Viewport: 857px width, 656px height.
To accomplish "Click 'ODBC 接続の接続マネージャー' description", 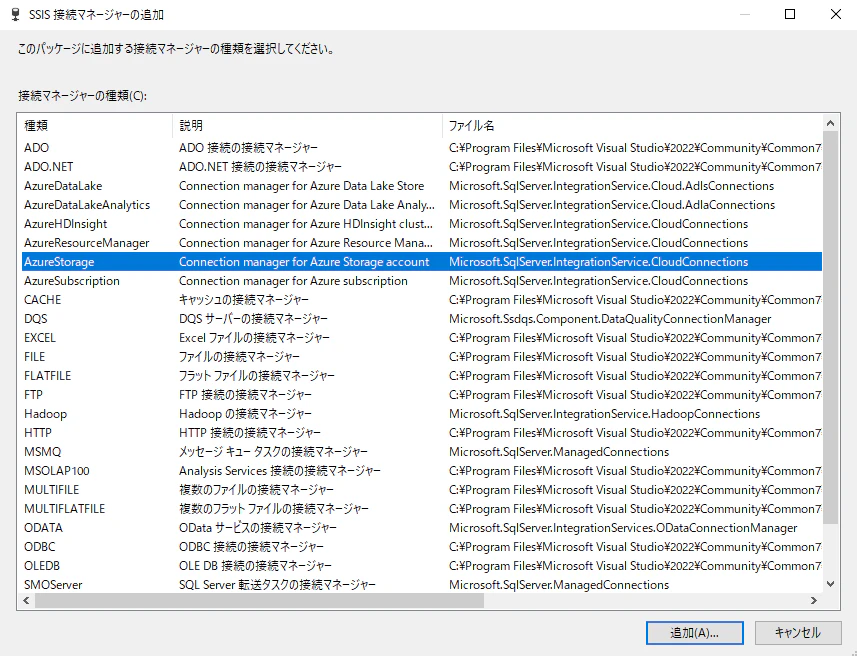I will (251, 547).
